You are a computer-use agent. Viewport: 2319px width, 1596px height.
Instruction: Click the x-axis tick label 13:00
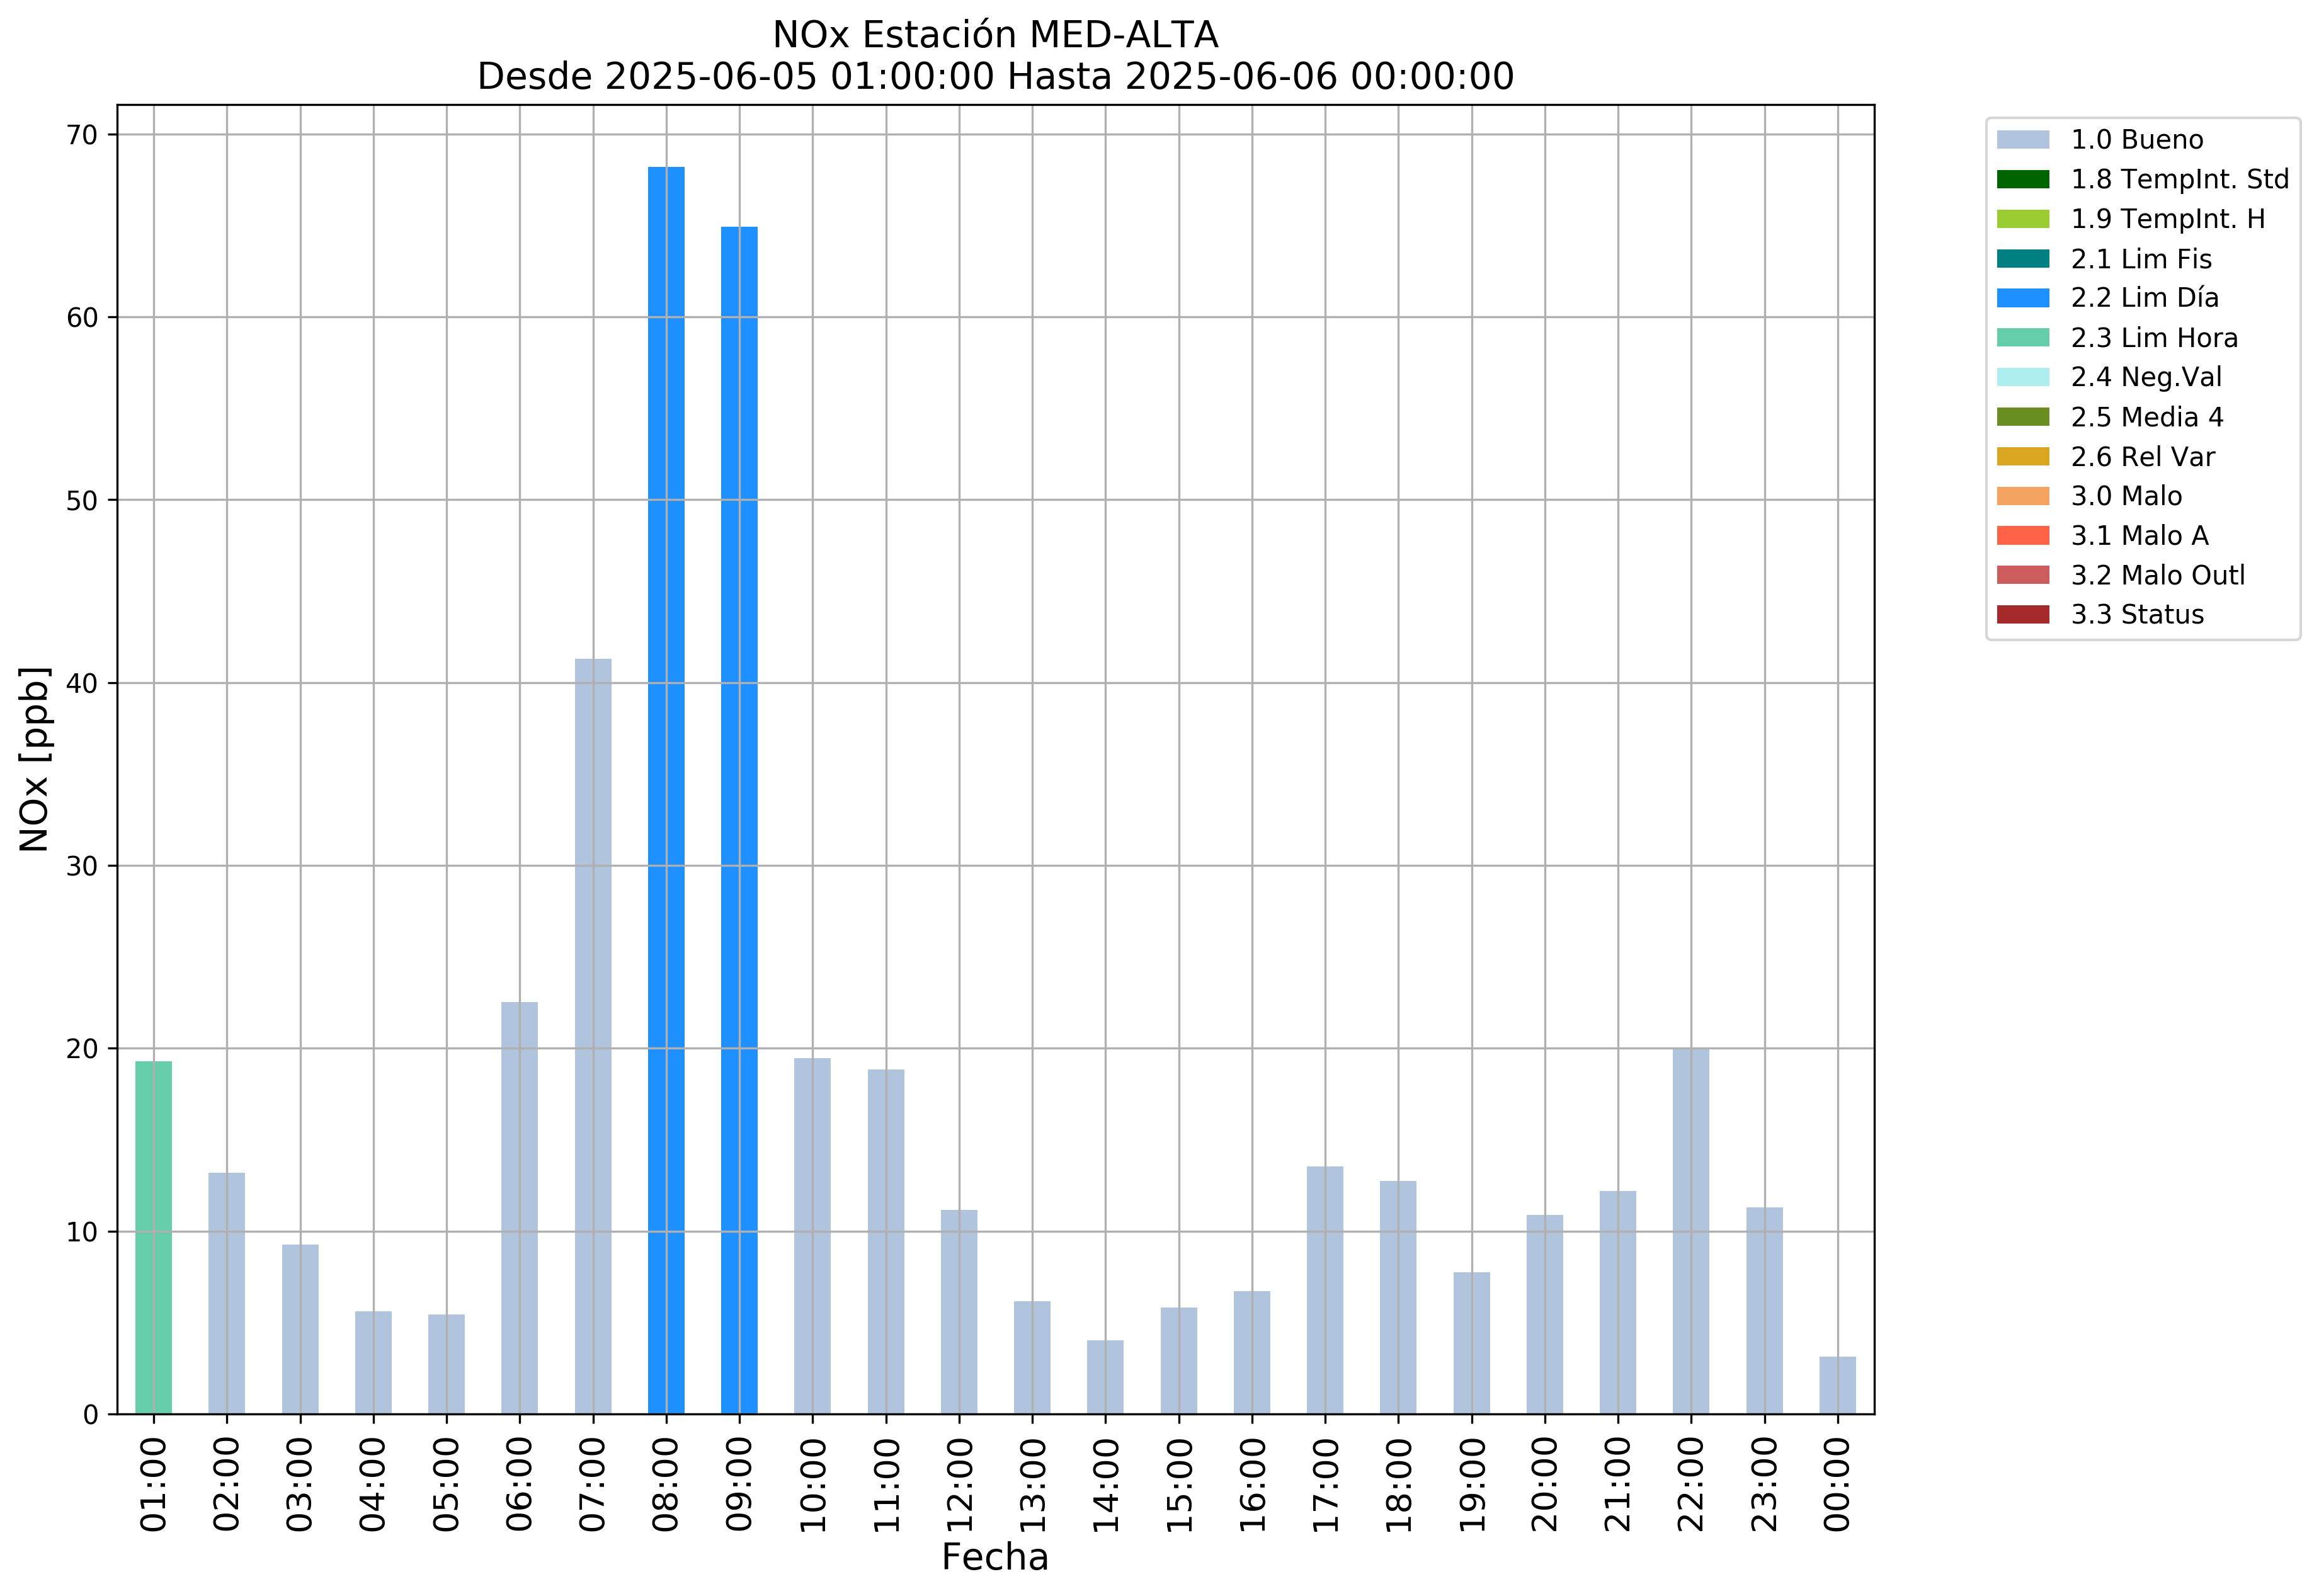click(x=1032, y=1484)
